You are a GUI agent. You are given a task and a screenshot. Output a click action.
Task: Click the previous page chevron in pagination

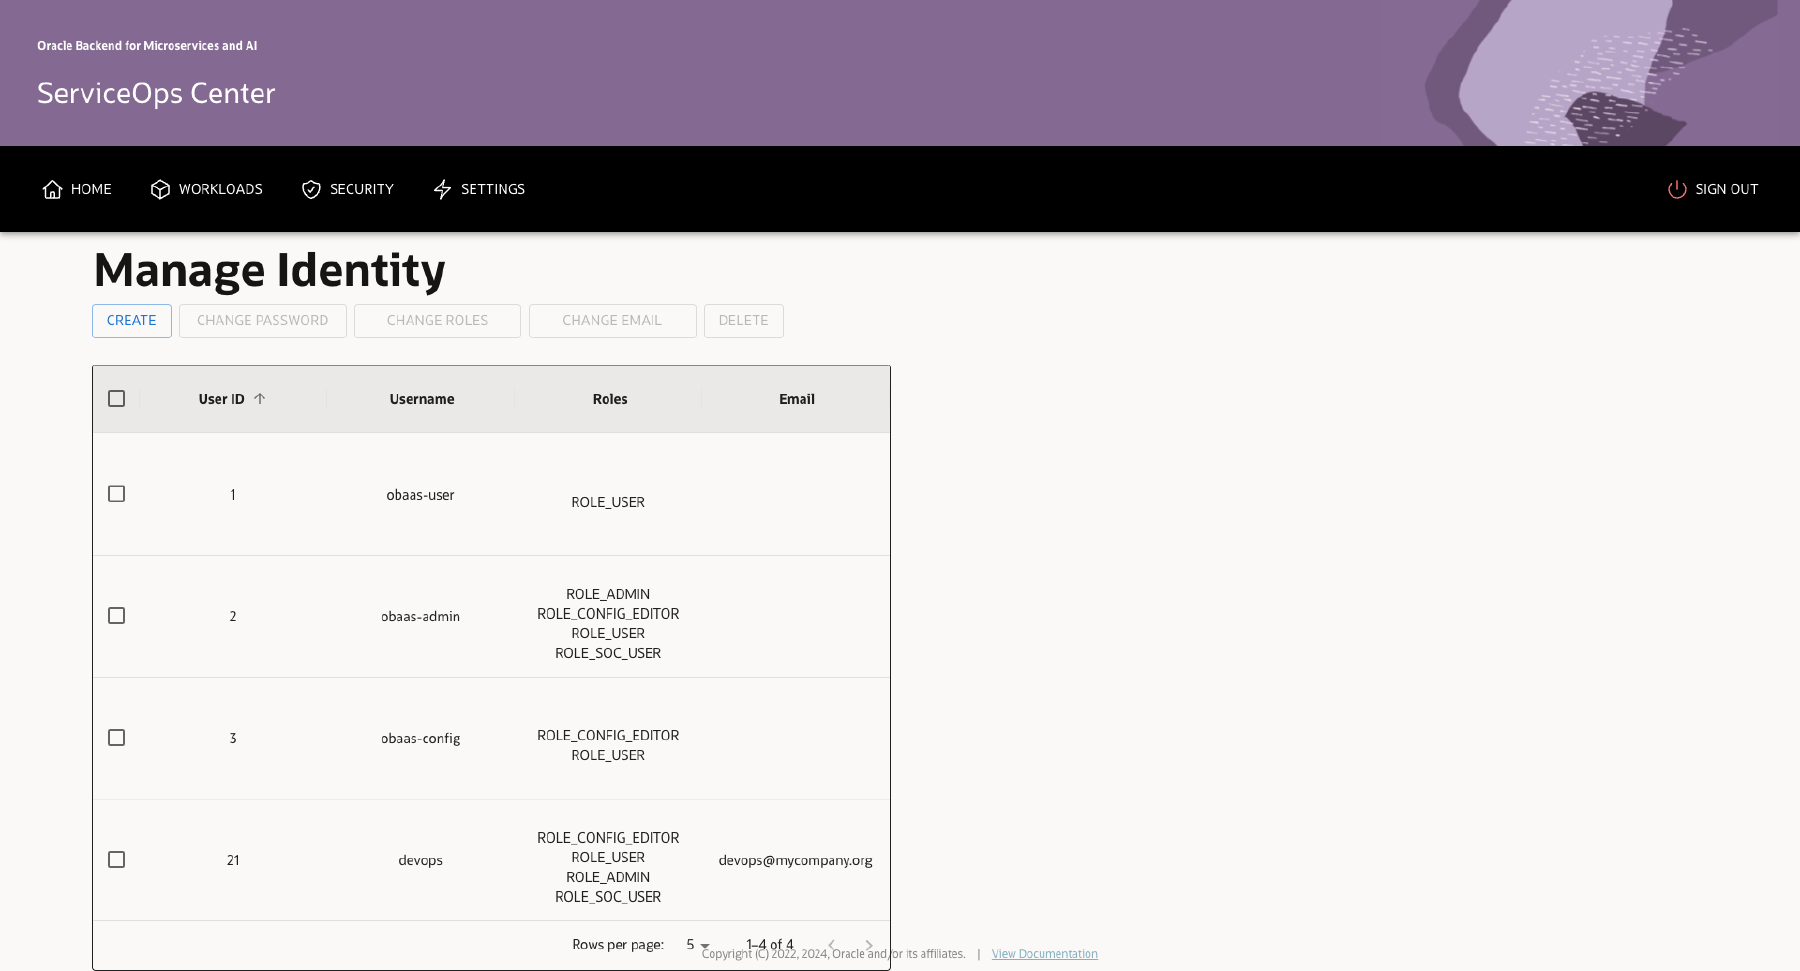tap(831, 945)
